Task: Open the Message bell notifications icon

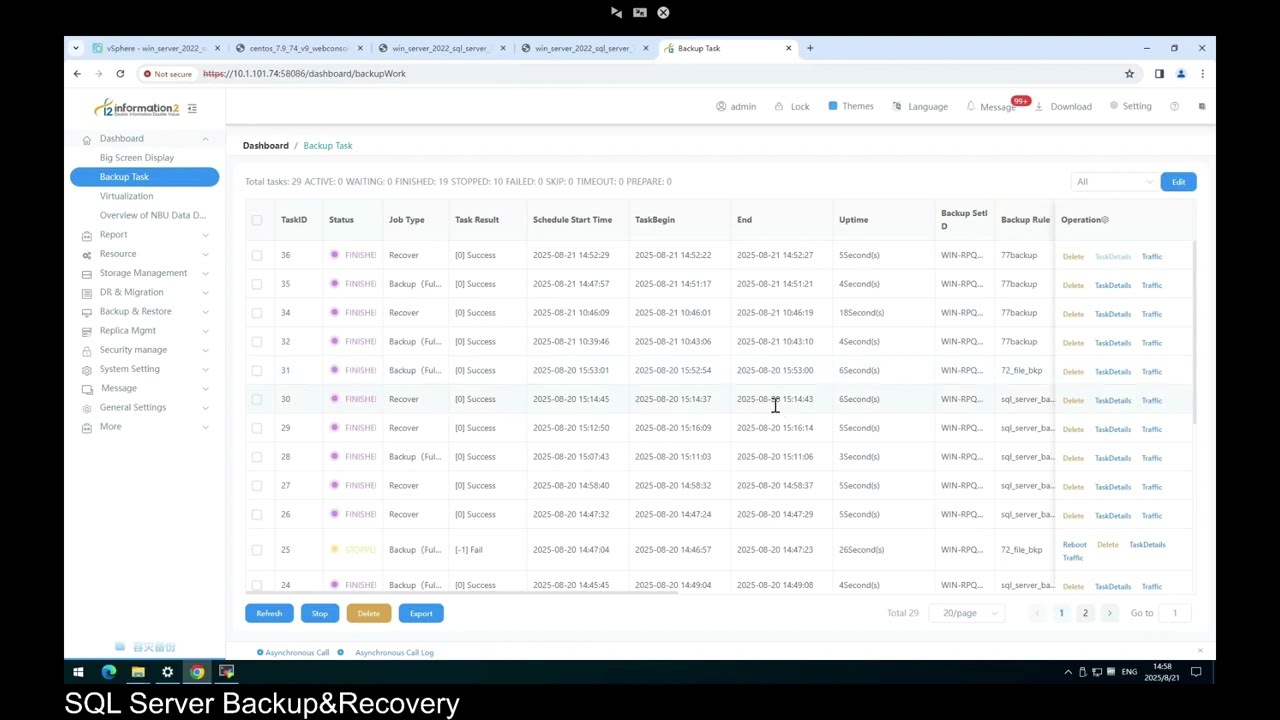Action: [x=970, y=106]
